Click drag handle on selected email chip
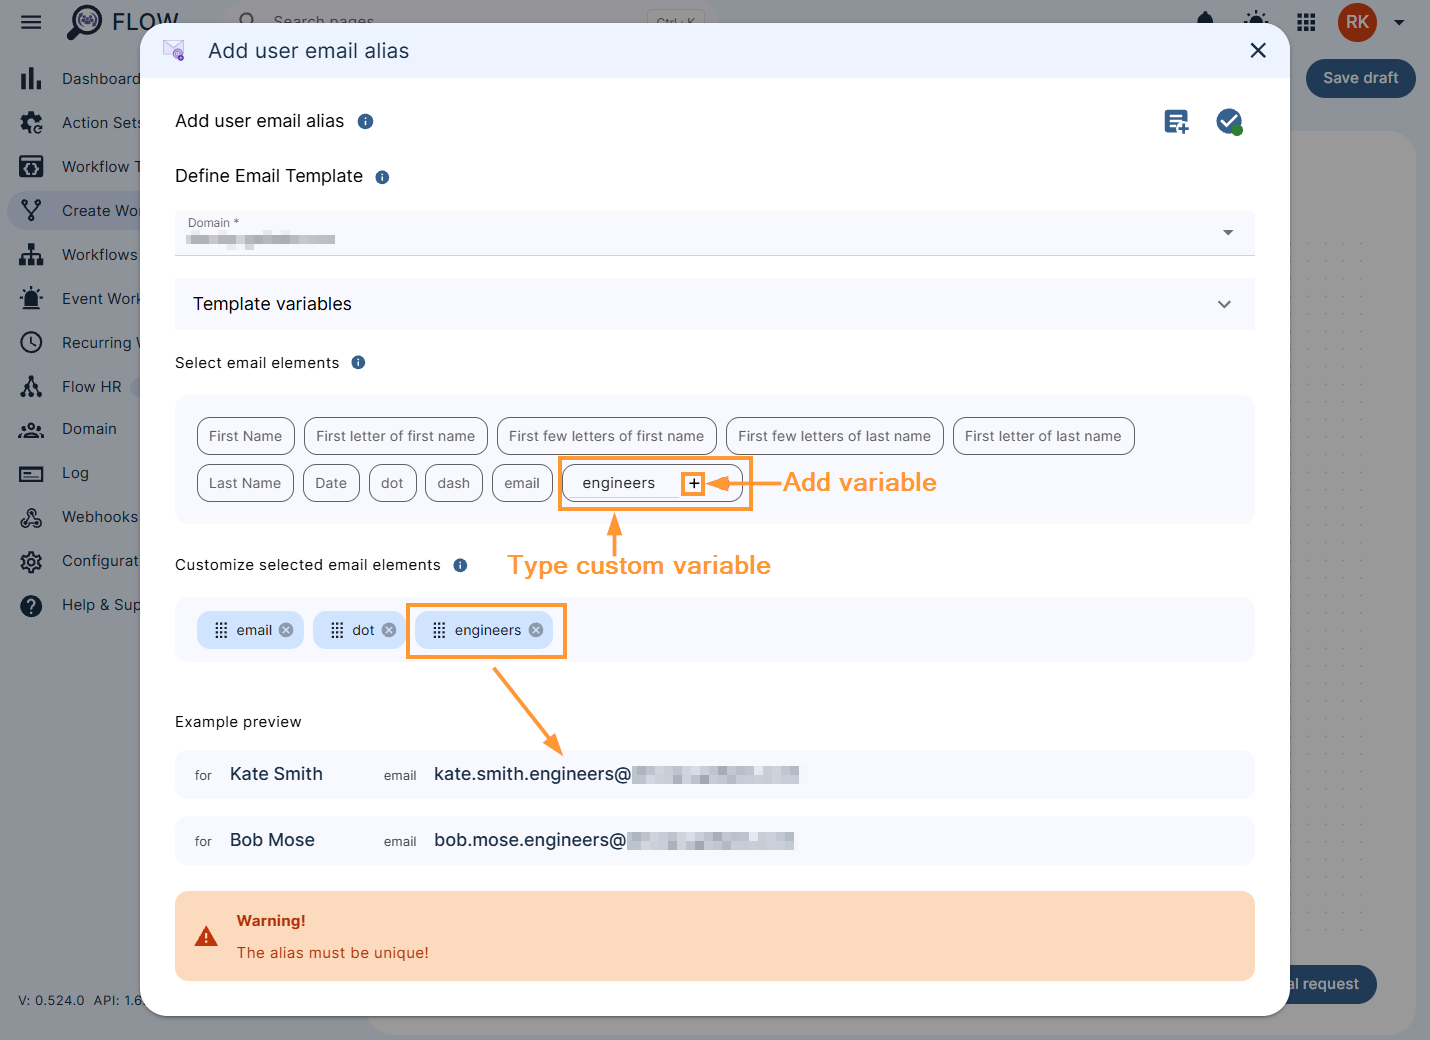The width and height of the screenshot is (1430, 1040). [x=221, y=630]
